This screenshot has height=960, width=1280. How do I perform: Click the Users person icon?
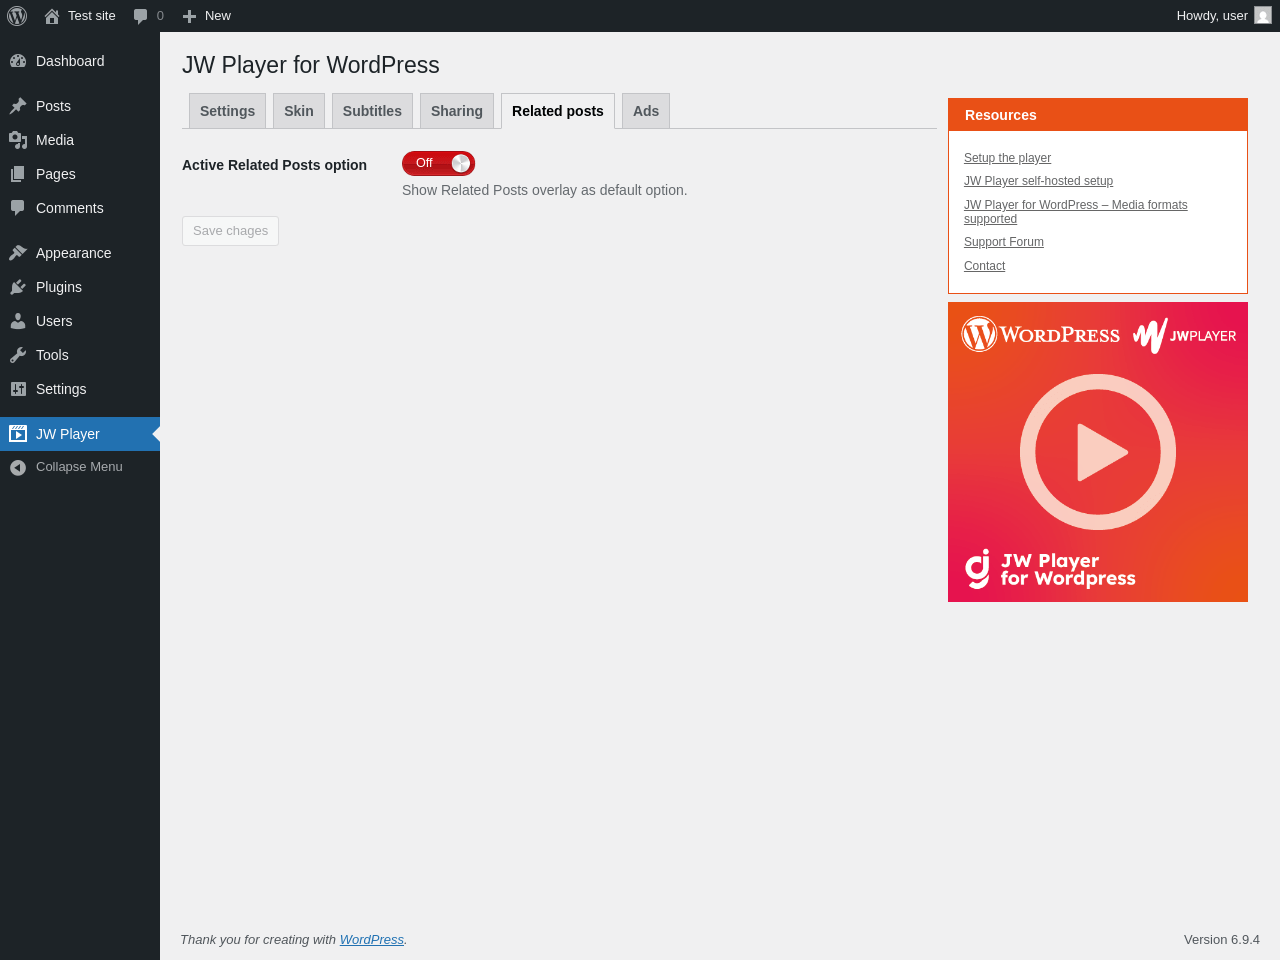(18, 321)
